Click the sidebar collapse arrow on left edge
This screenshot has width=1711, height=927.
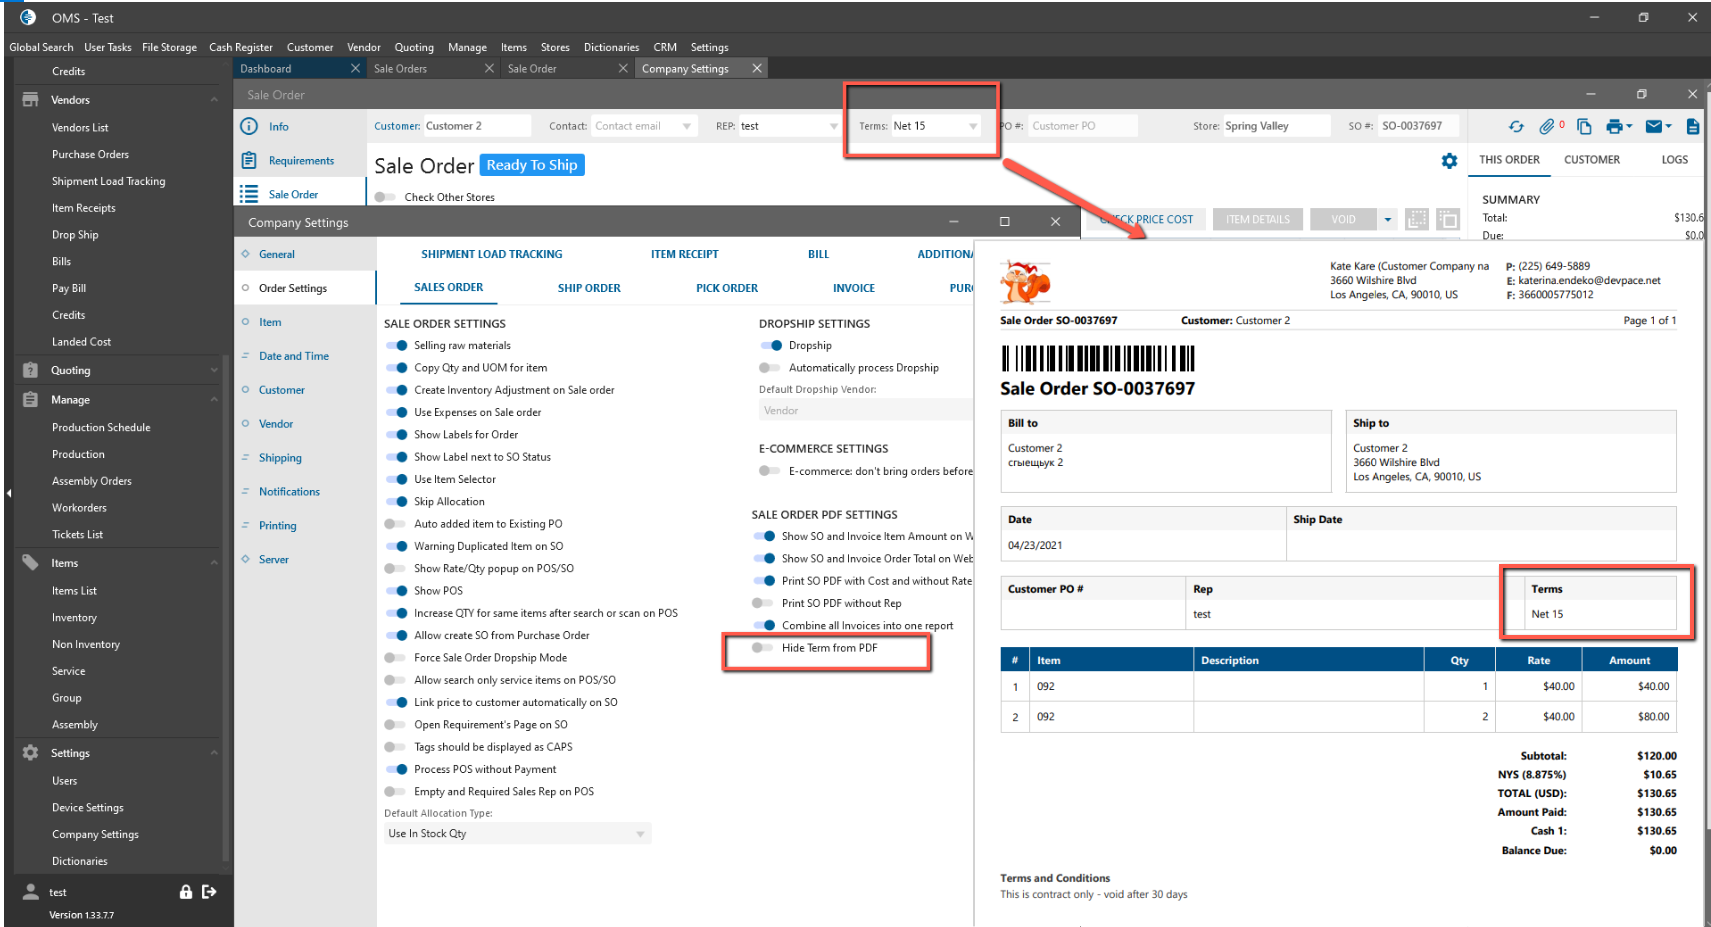(8, 493)
